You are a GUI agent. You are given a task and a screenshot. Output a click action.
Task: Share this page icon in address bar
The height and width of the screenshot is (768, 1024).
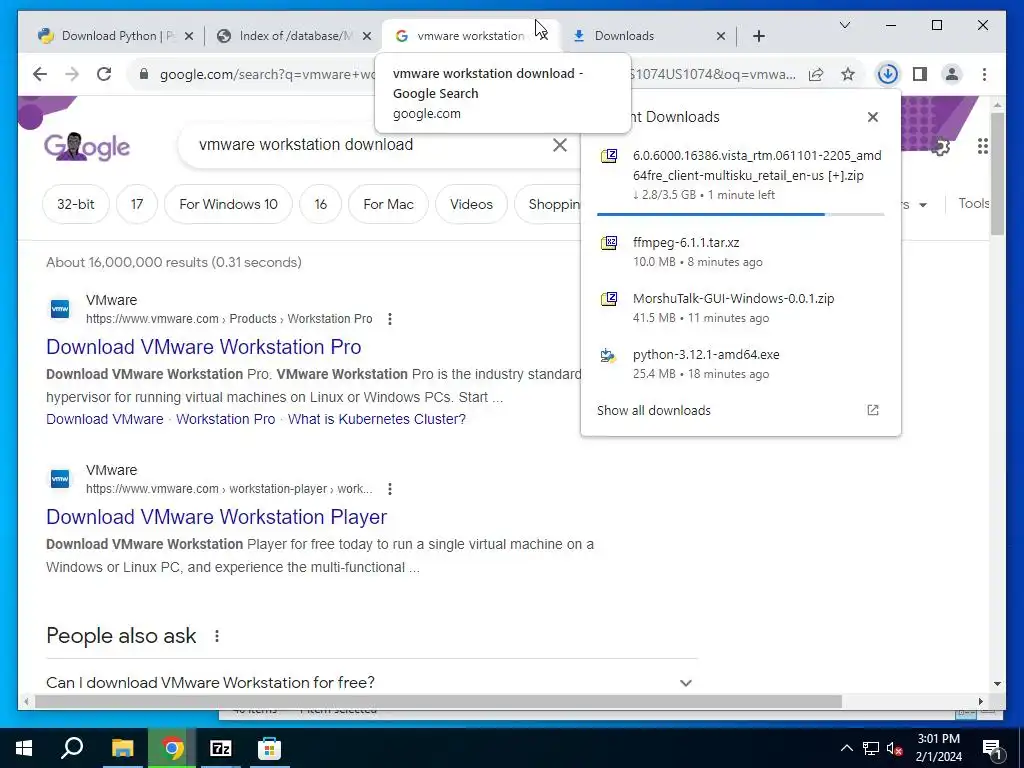(x=816, y=74)
